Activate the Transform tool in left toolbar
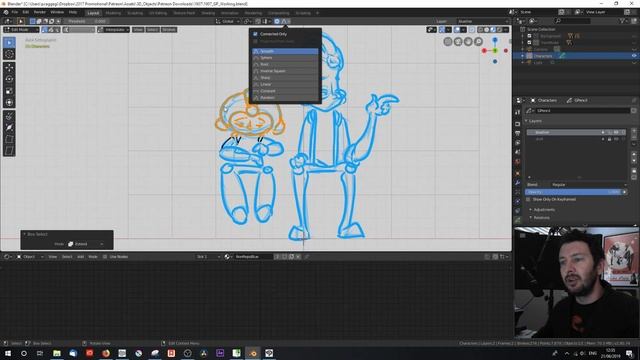The width and height of the screenshot is (640, 360). click(x=9, y=102)
